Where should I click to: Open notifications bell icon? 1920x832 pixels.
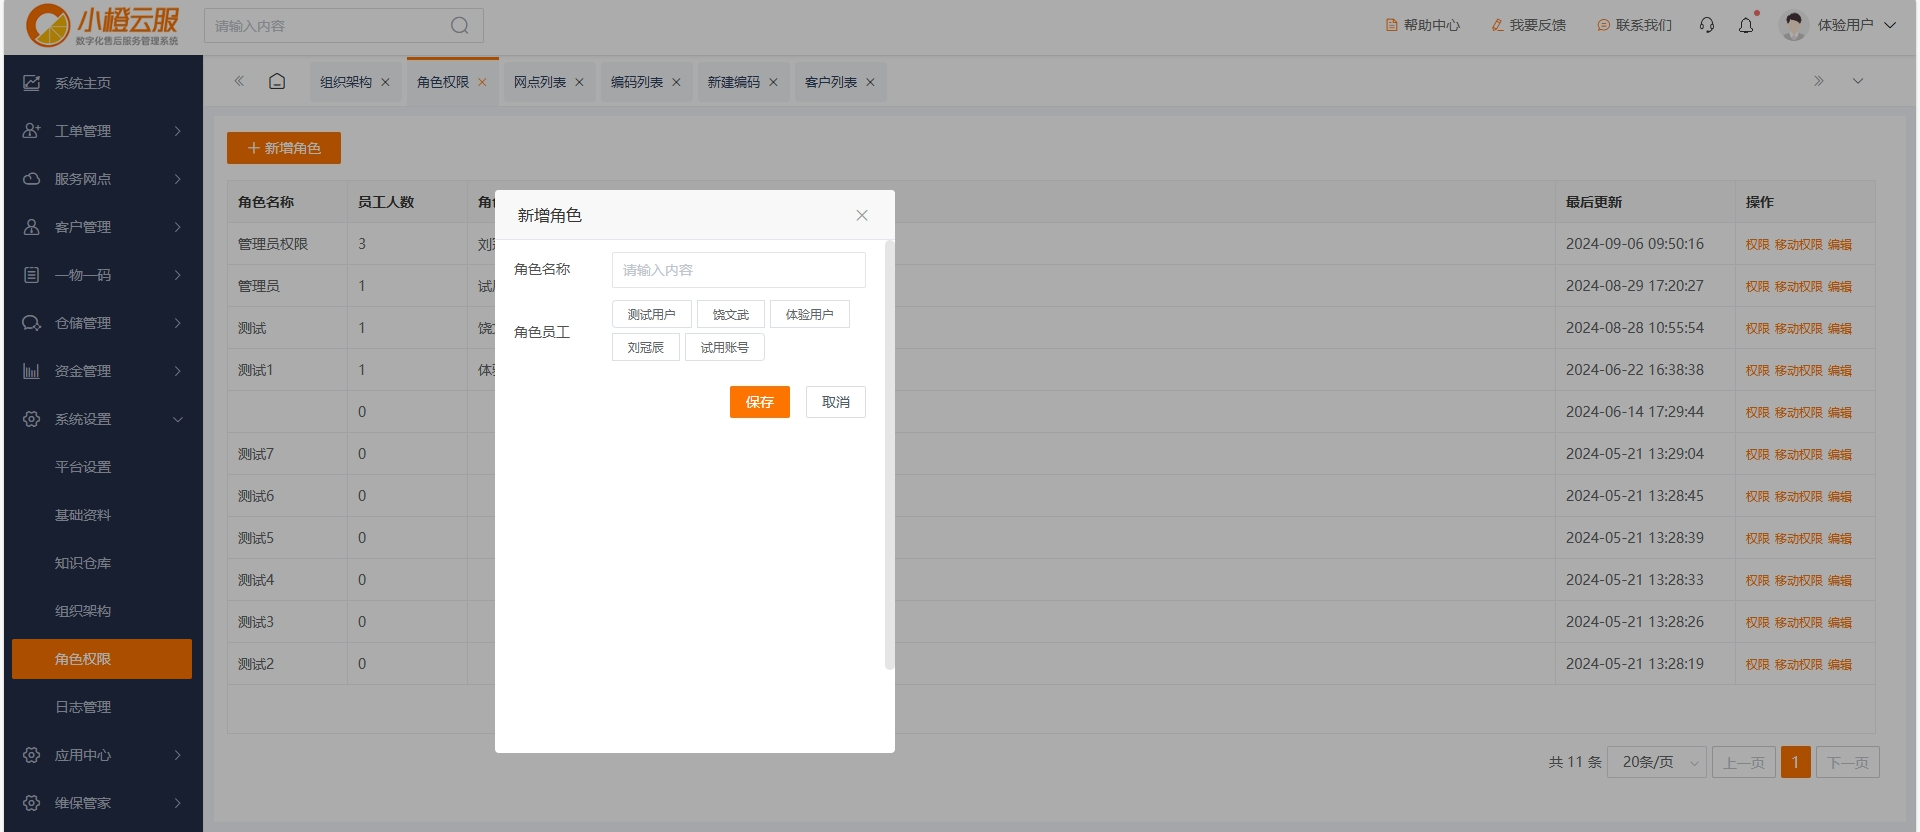pyautogui.click(x=1746, y=25)
